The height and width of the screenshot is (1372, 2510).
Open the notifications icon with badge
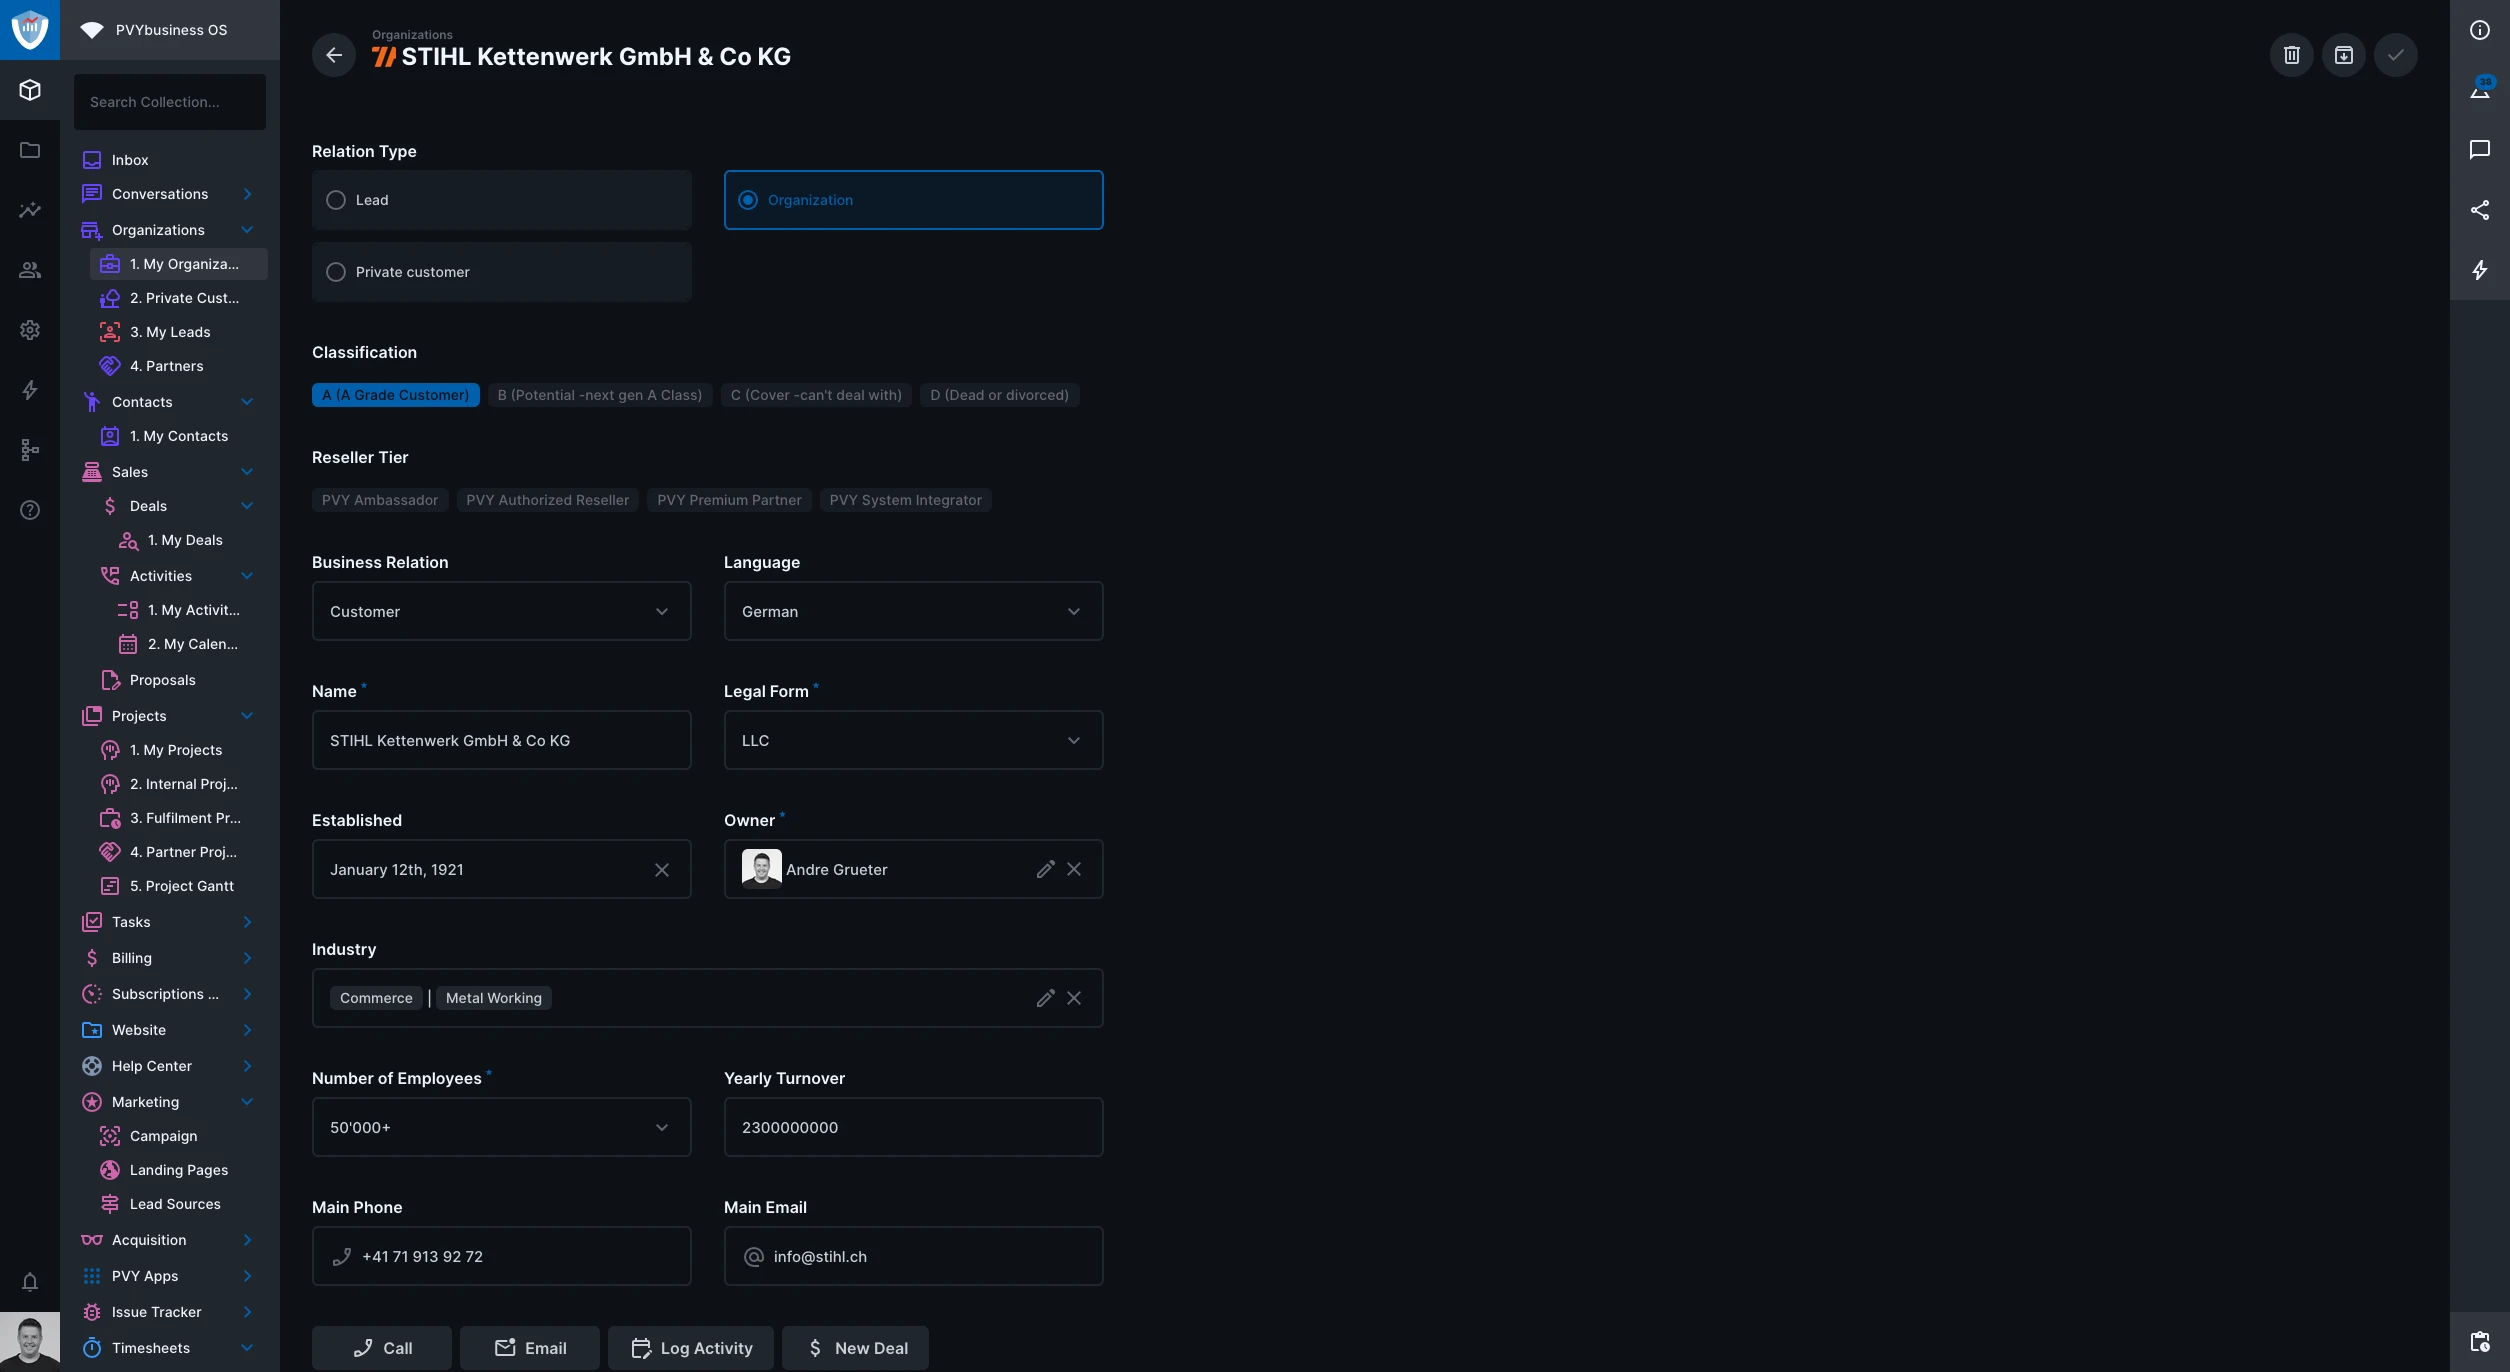pyautogui.click(x=2480, y=90)
